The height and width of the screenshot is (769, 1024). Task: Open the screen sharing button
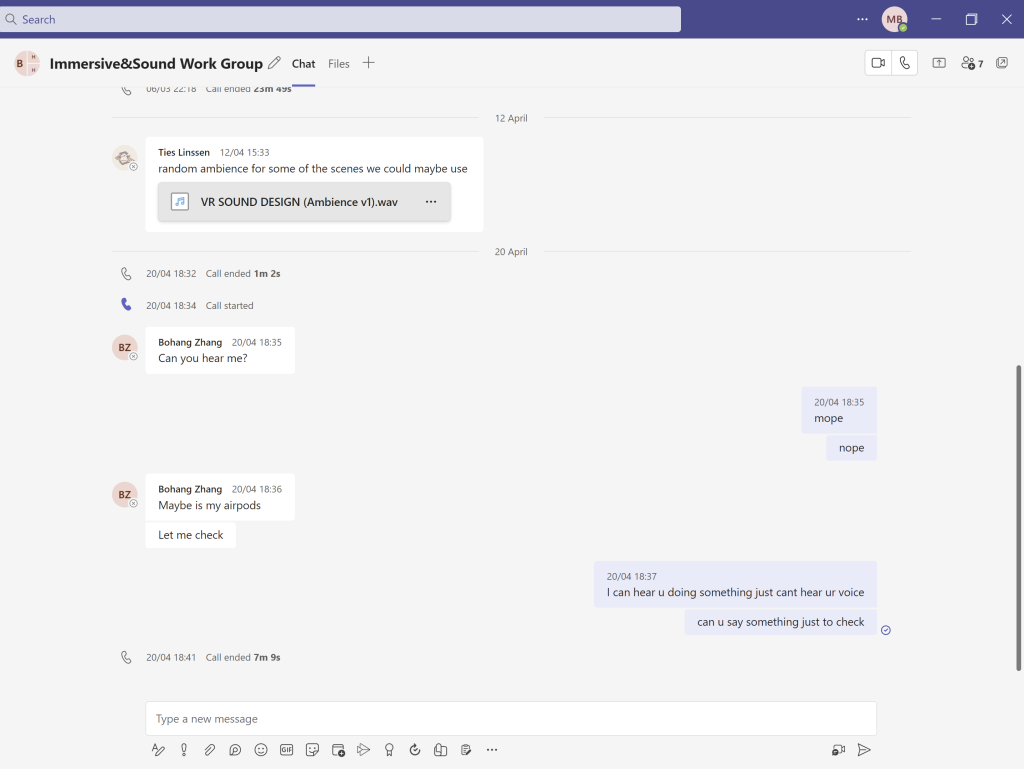point(939,63)
